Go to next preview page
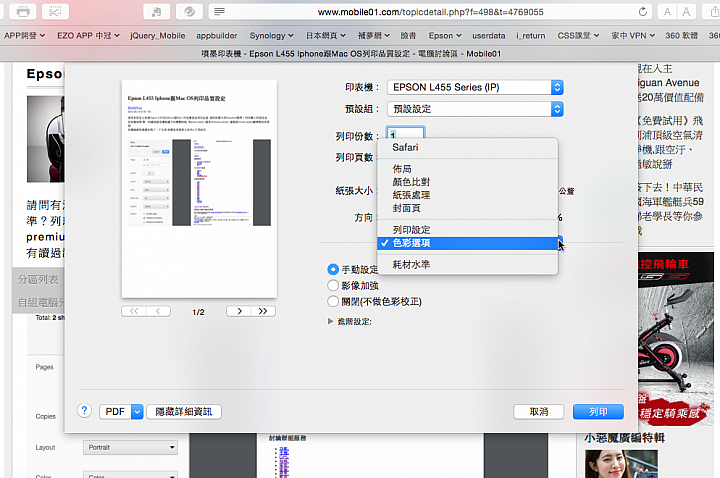The width and height of the screenshot is (720, 478). pyautogui.click(x=239, y=311)
